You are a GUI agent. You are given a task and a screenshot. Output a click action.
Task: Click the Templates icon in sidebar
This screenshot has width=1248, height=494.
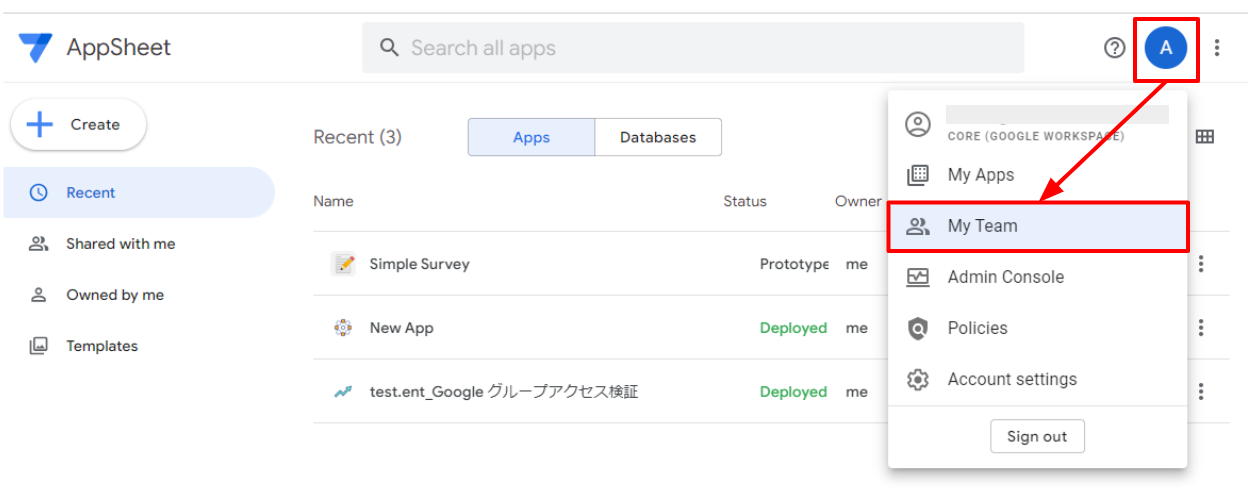(39, 346)
